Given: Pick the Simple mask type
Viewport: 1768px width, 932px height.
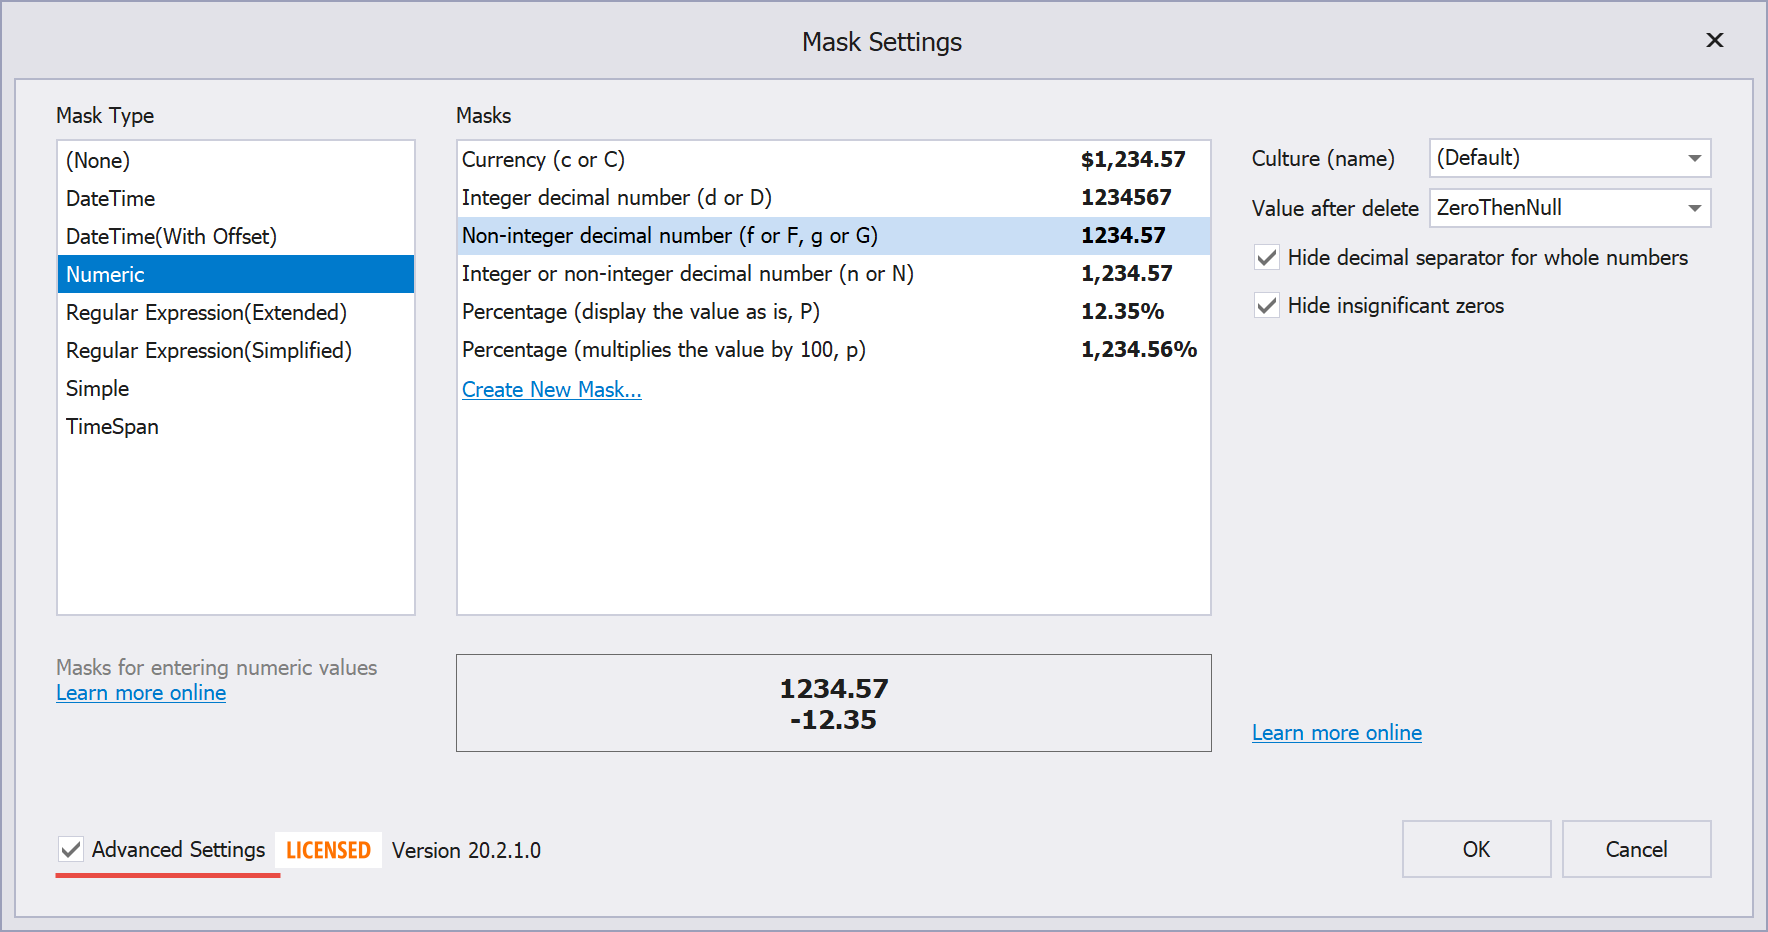Looking at the screenshot, I should 98,388.
